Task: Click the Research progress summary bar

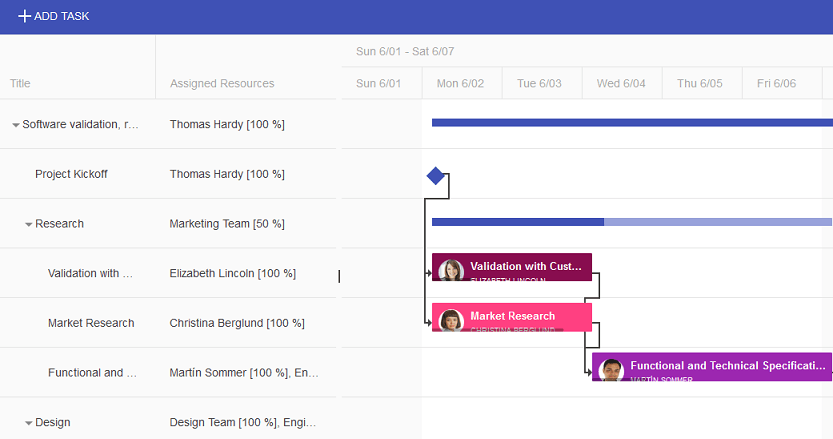Action: point(632,222)
